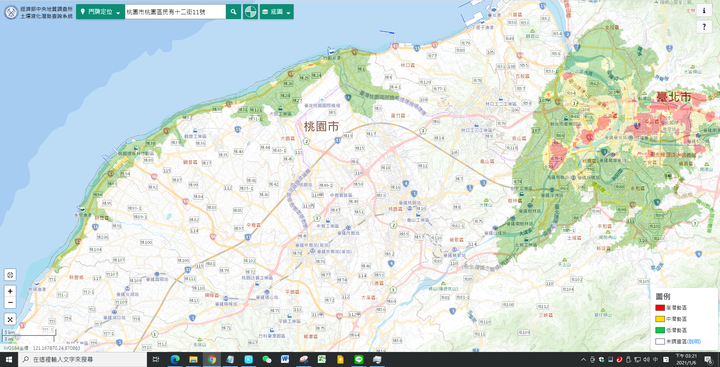
Task: Click the magnifier search button beside address box
Action: tap(233, 12)
